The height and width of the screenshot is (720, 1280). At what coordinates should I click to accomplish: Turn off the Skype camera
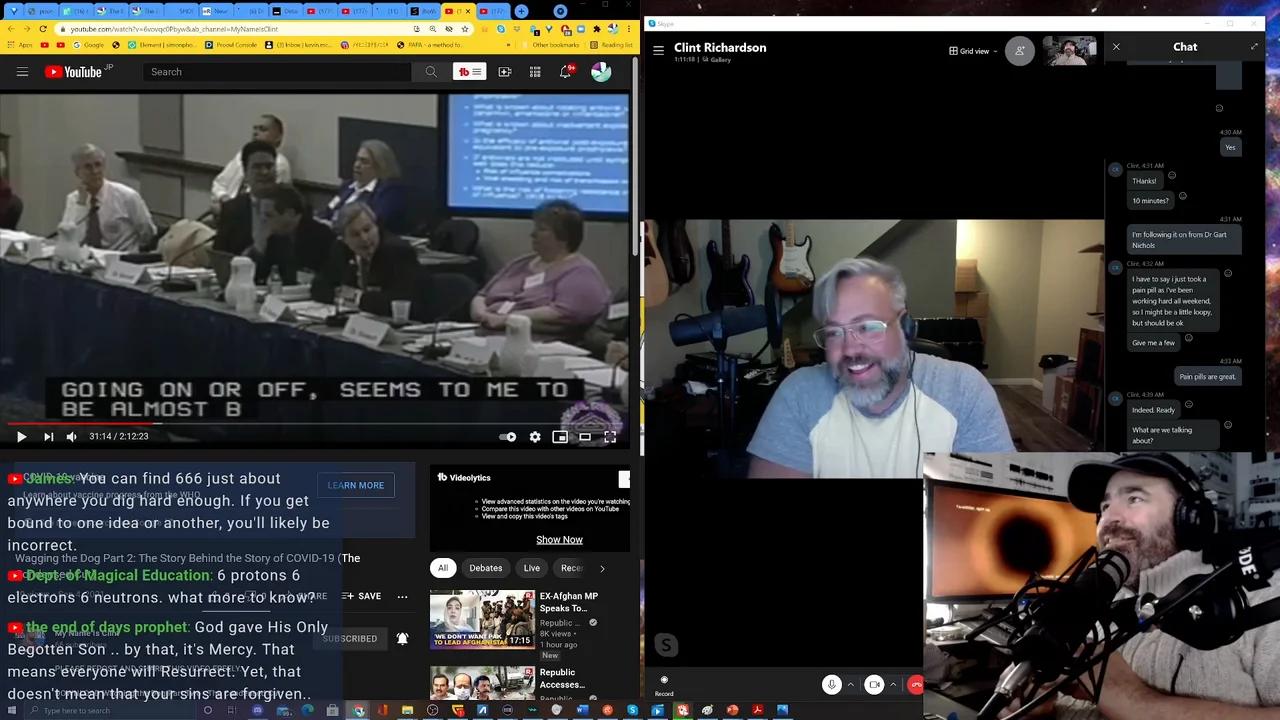point(874,685)
